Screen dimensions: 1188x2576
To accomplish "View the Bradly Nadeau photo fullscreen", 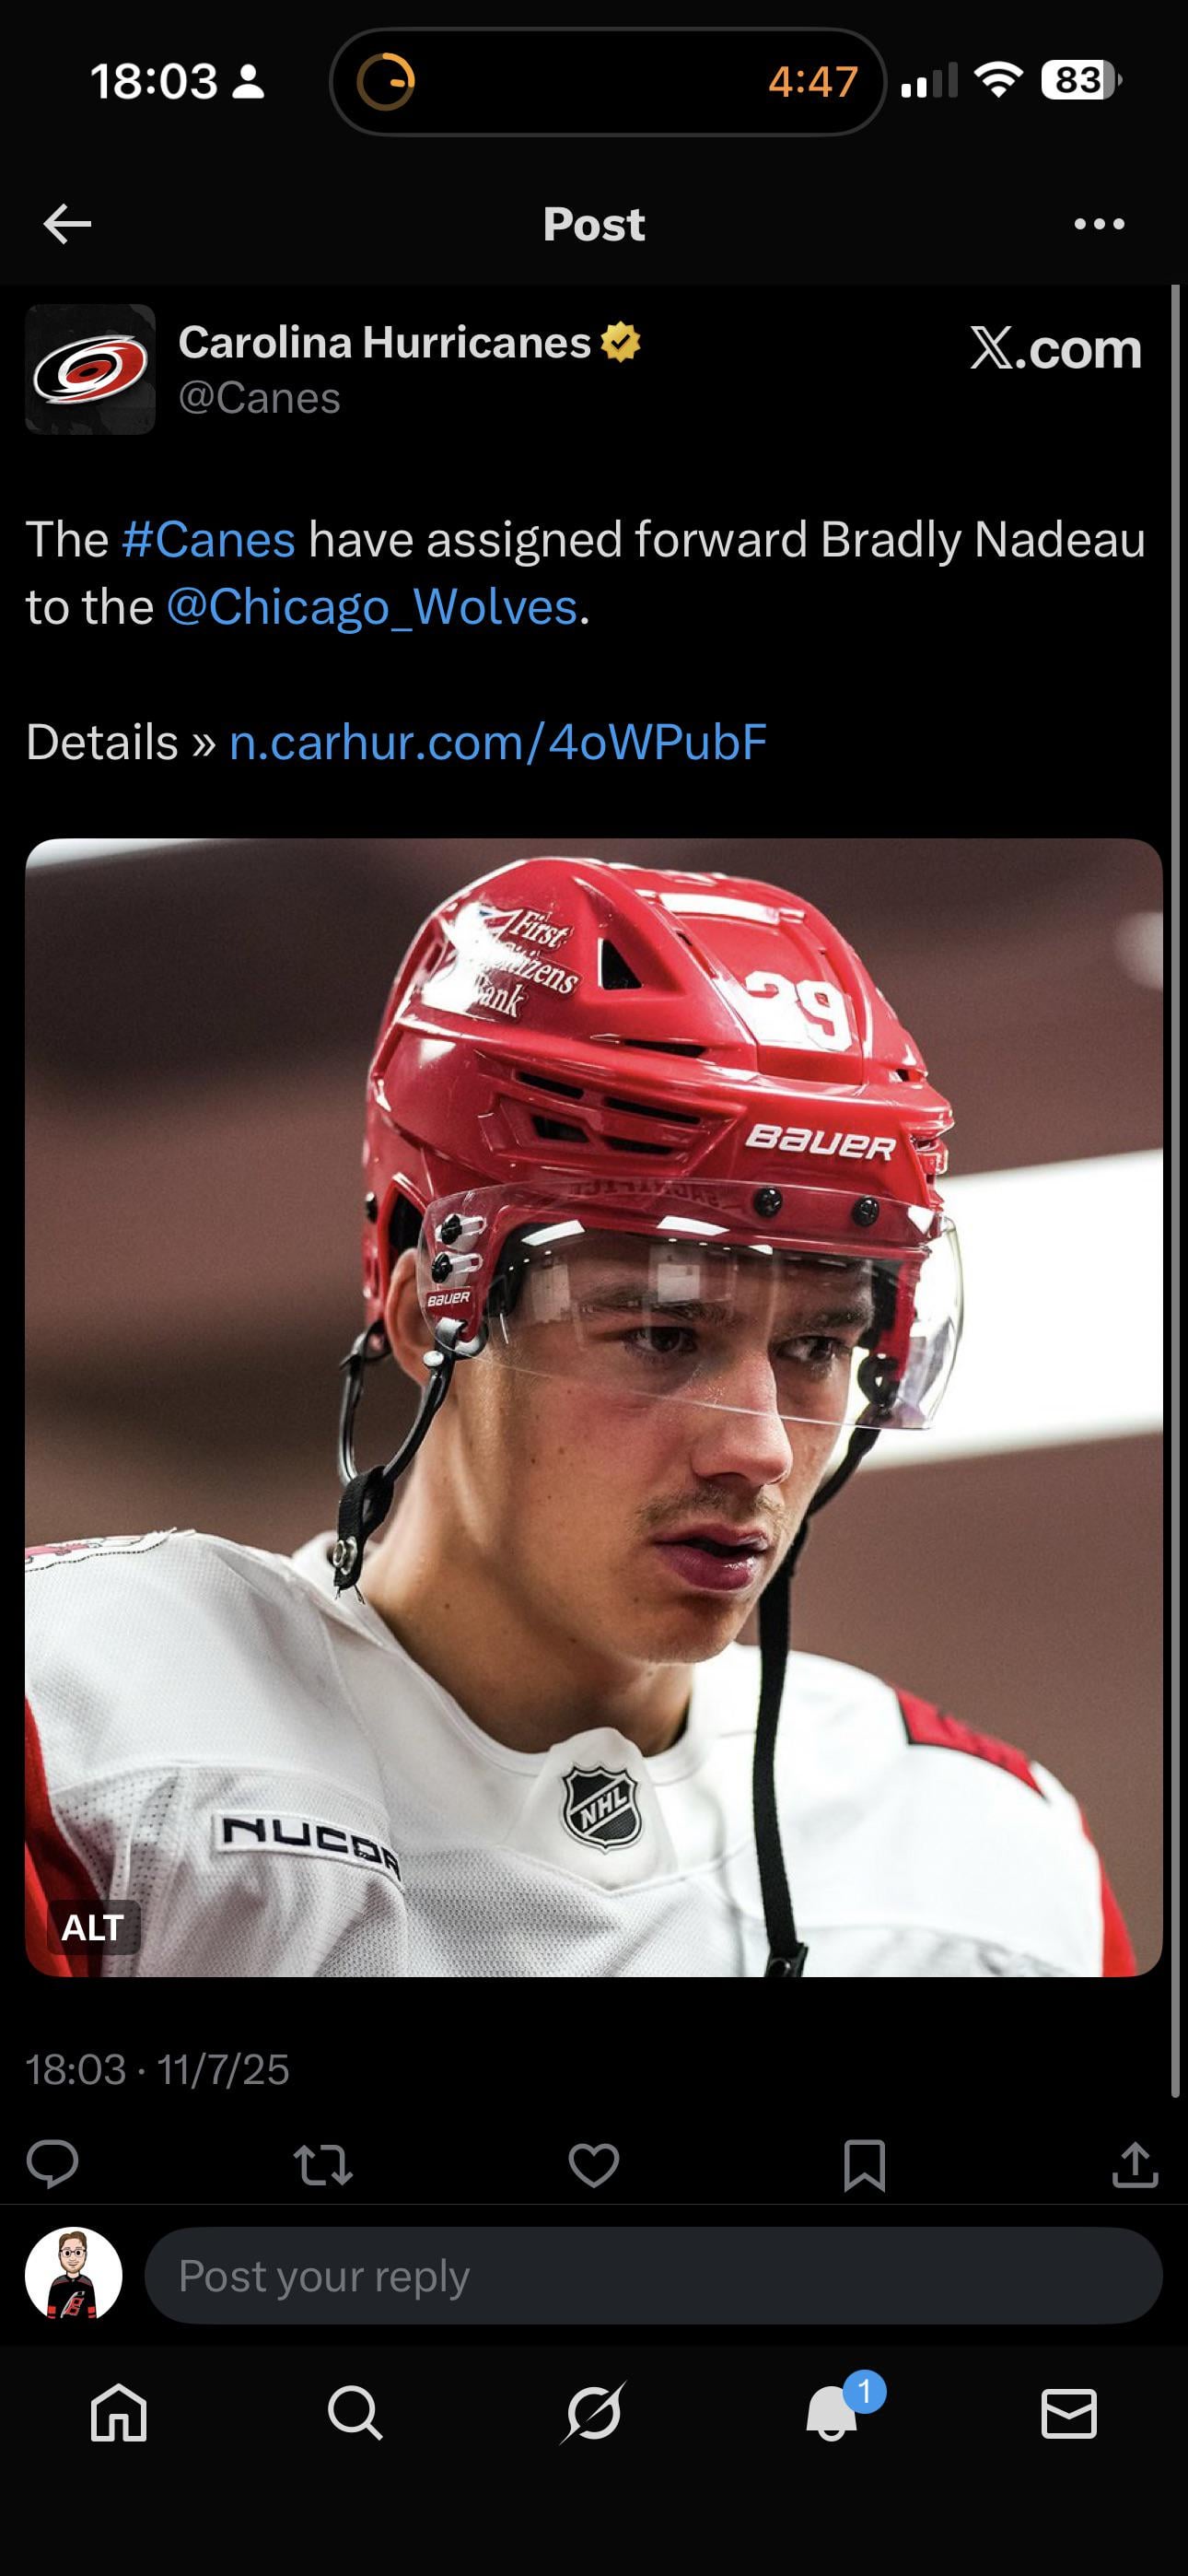I will click(x=594, y=1407).
